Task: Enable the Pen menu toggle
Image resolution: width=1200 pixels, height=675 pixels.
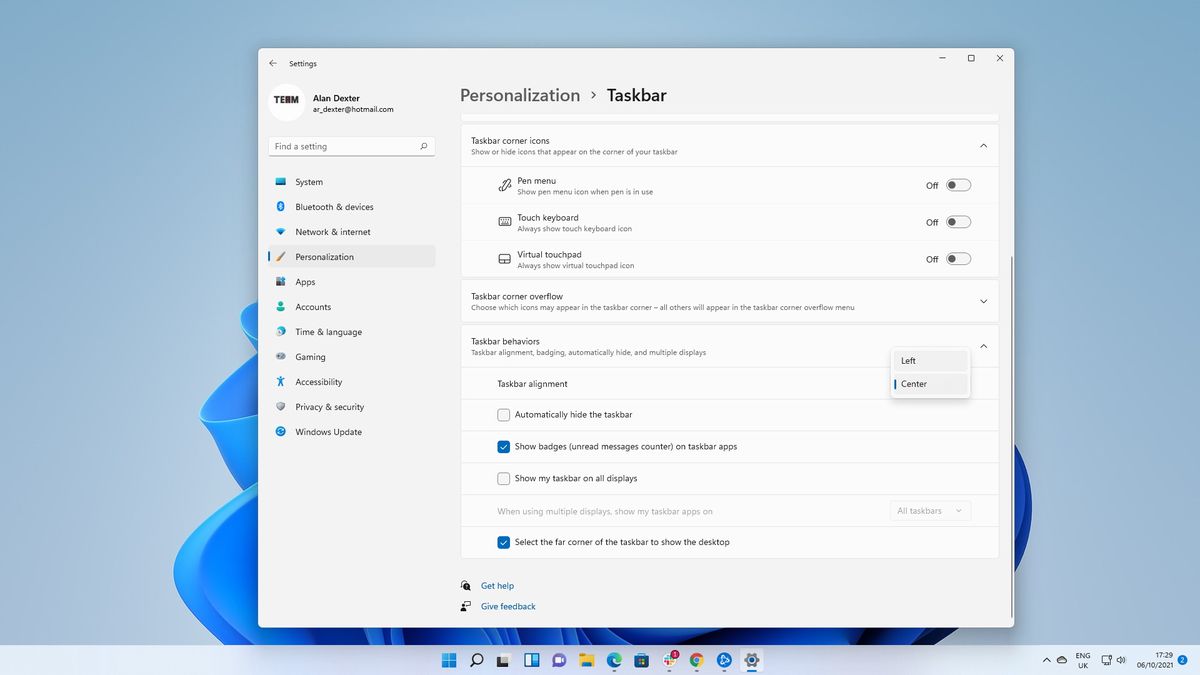Action: pyautogui.click(x=957, y=185)
